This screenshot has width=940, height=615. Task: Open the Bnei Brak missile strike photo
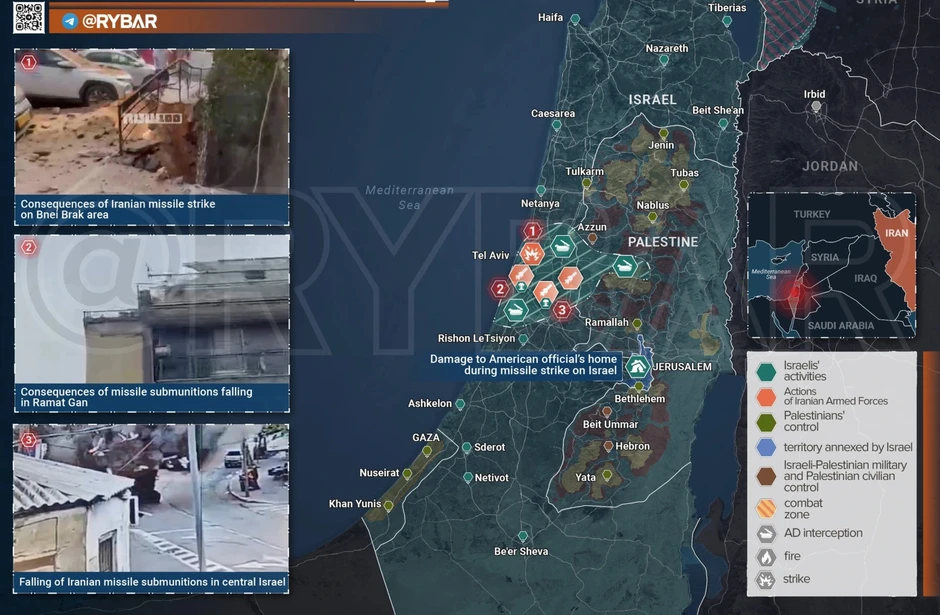(x=152, y=122)
